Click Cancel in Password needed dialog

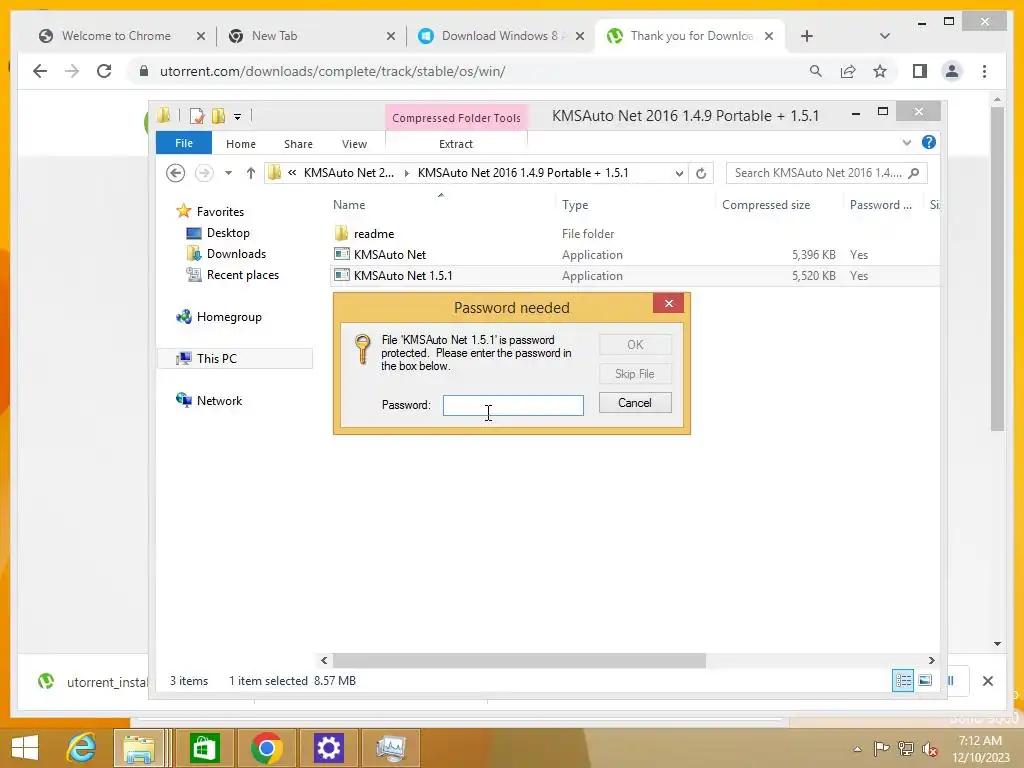pos(635,403)
